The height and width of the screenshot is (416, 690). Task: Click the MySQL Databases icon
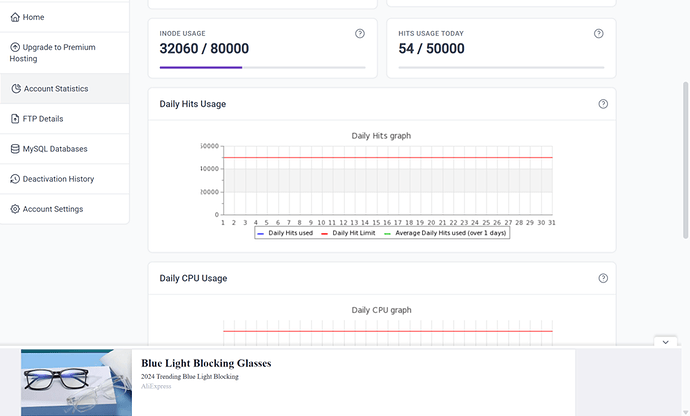tap(15, 149)
